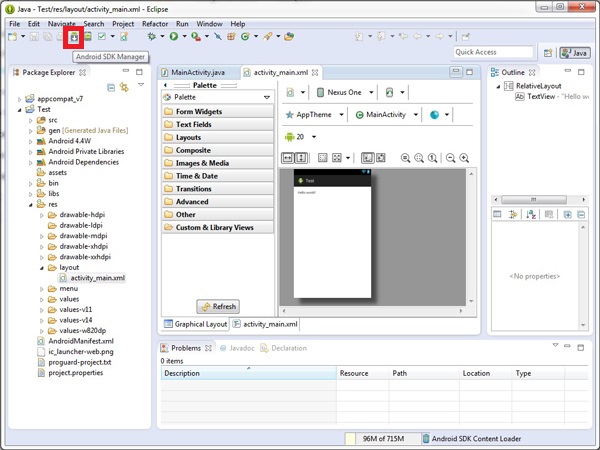The width and height of the screenshot is (600, 450).
Task: Toggle fill height layout button
Action: coord(301,158)
